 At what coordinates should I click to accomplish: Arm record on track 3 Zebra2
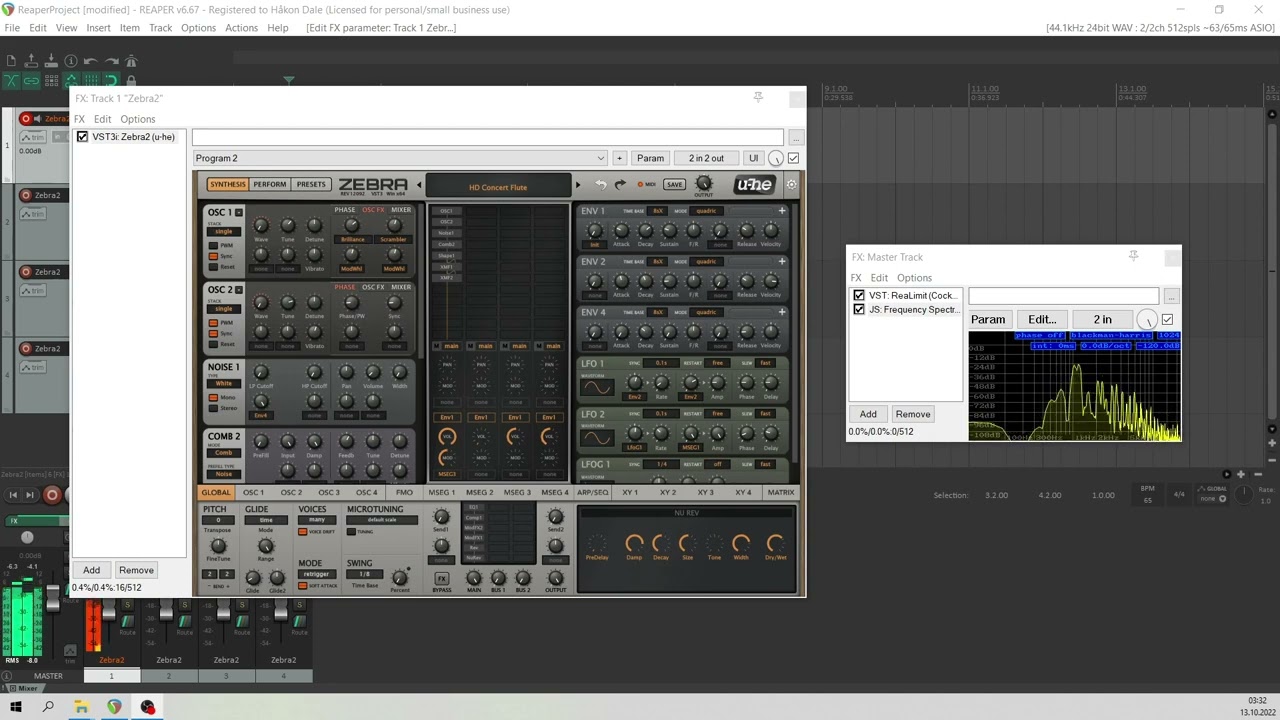click(x=26, y=272)
